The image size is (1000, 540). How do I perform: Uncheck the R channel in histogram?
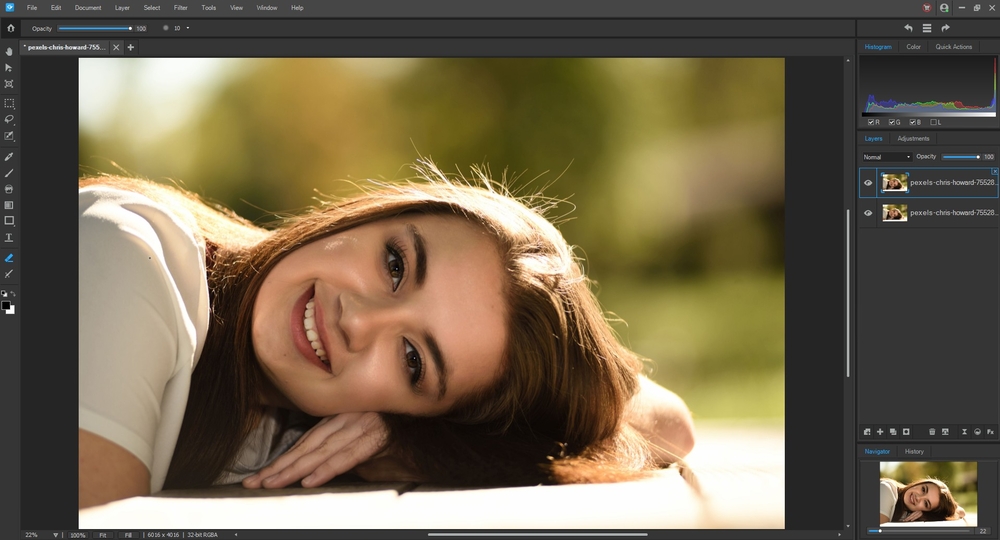click(x=871, y=122)
